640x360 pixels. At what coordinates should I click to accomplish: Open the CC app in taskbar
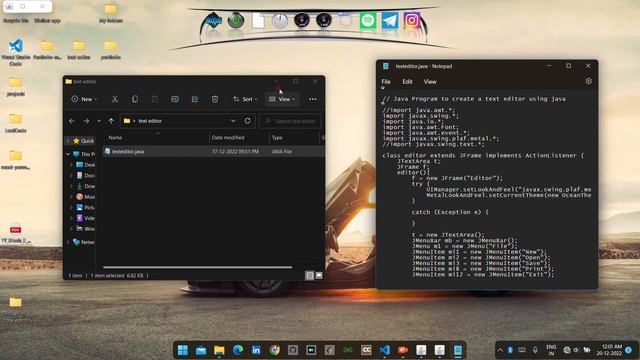click(x=366, y=350)
